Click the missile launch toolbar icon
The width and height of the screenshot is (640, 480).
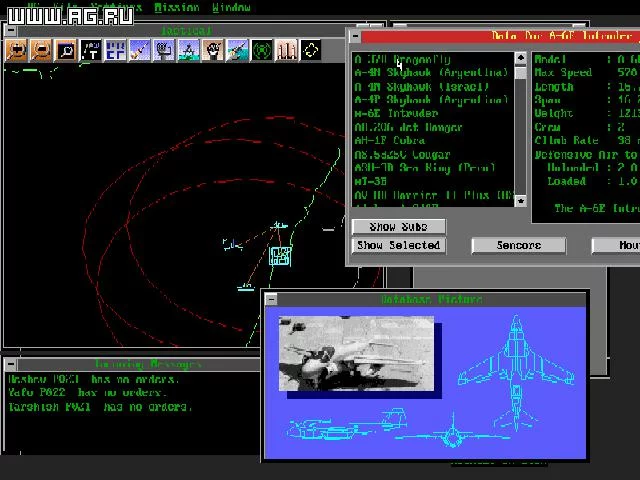(140, 51)
